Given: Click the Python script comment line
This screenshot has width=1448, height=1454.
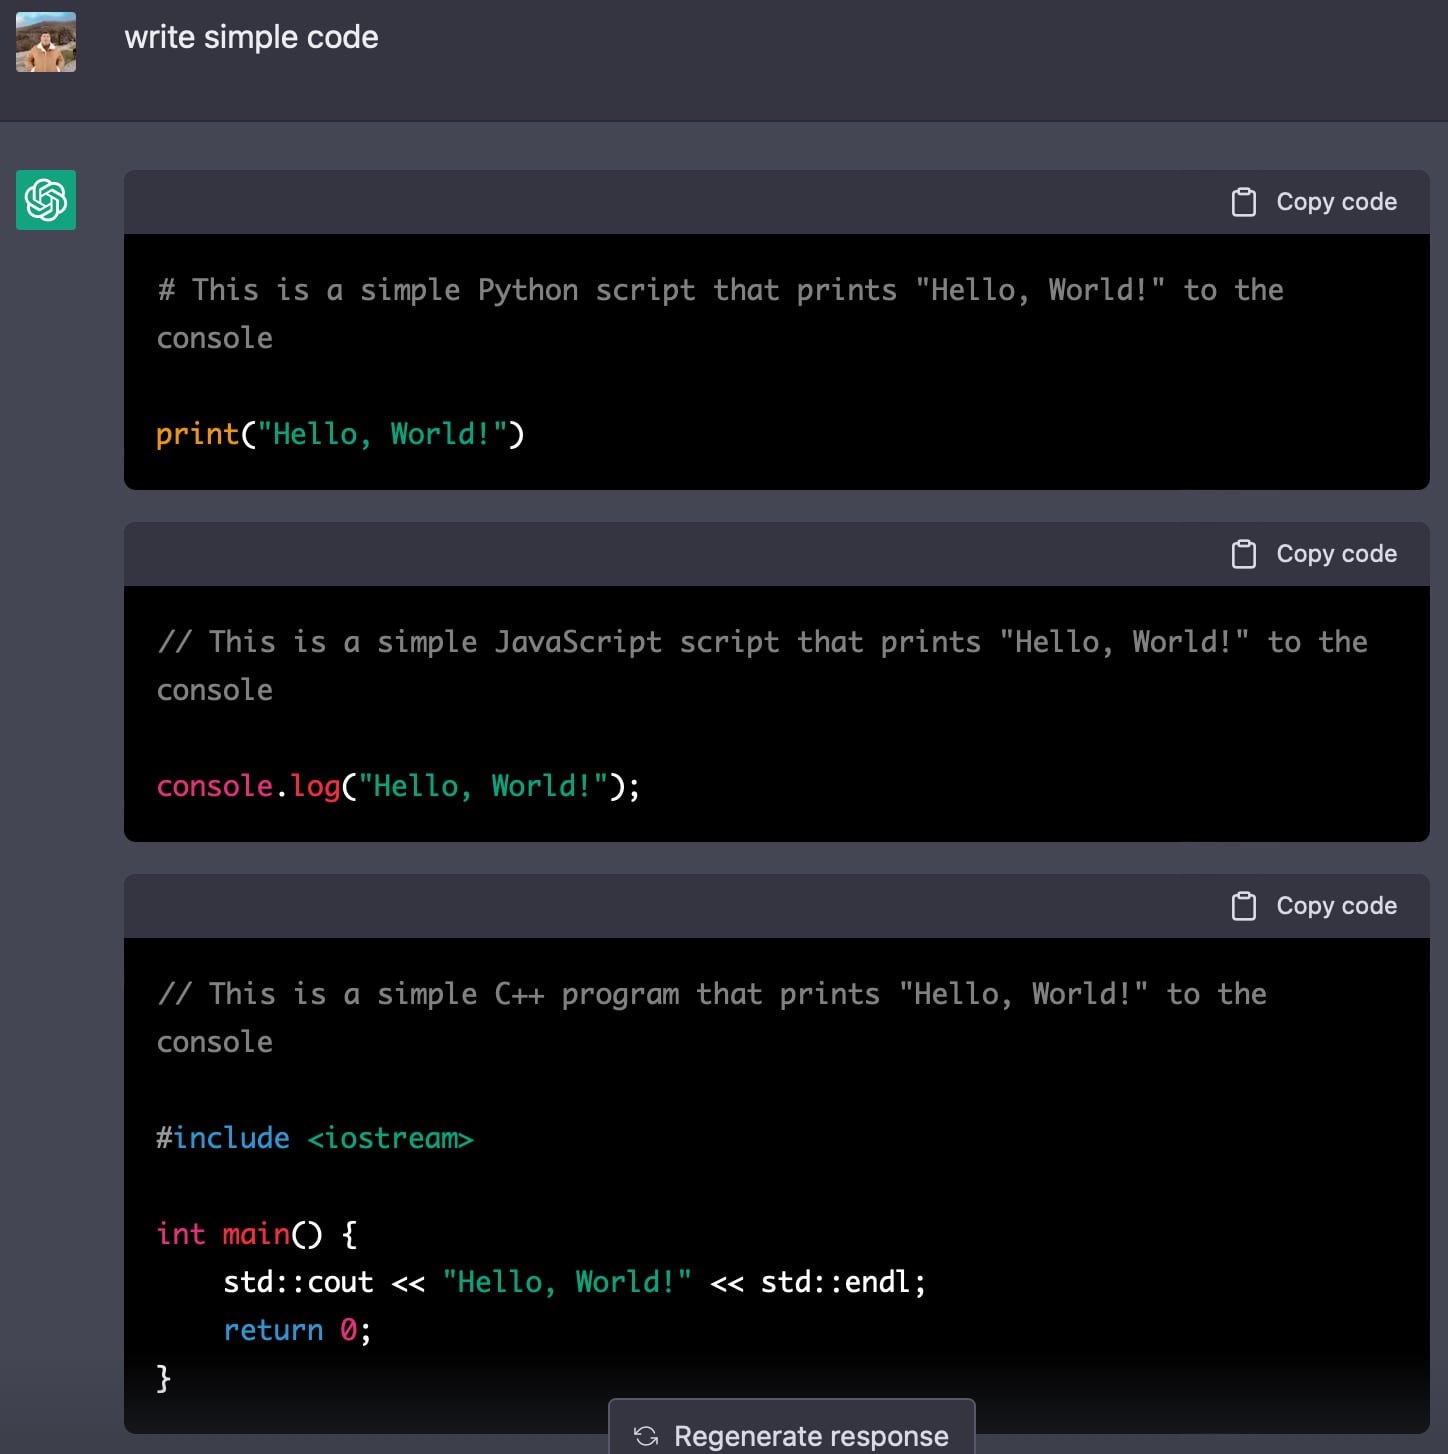Looking at the screenshot, I should [x=720, y=290].
